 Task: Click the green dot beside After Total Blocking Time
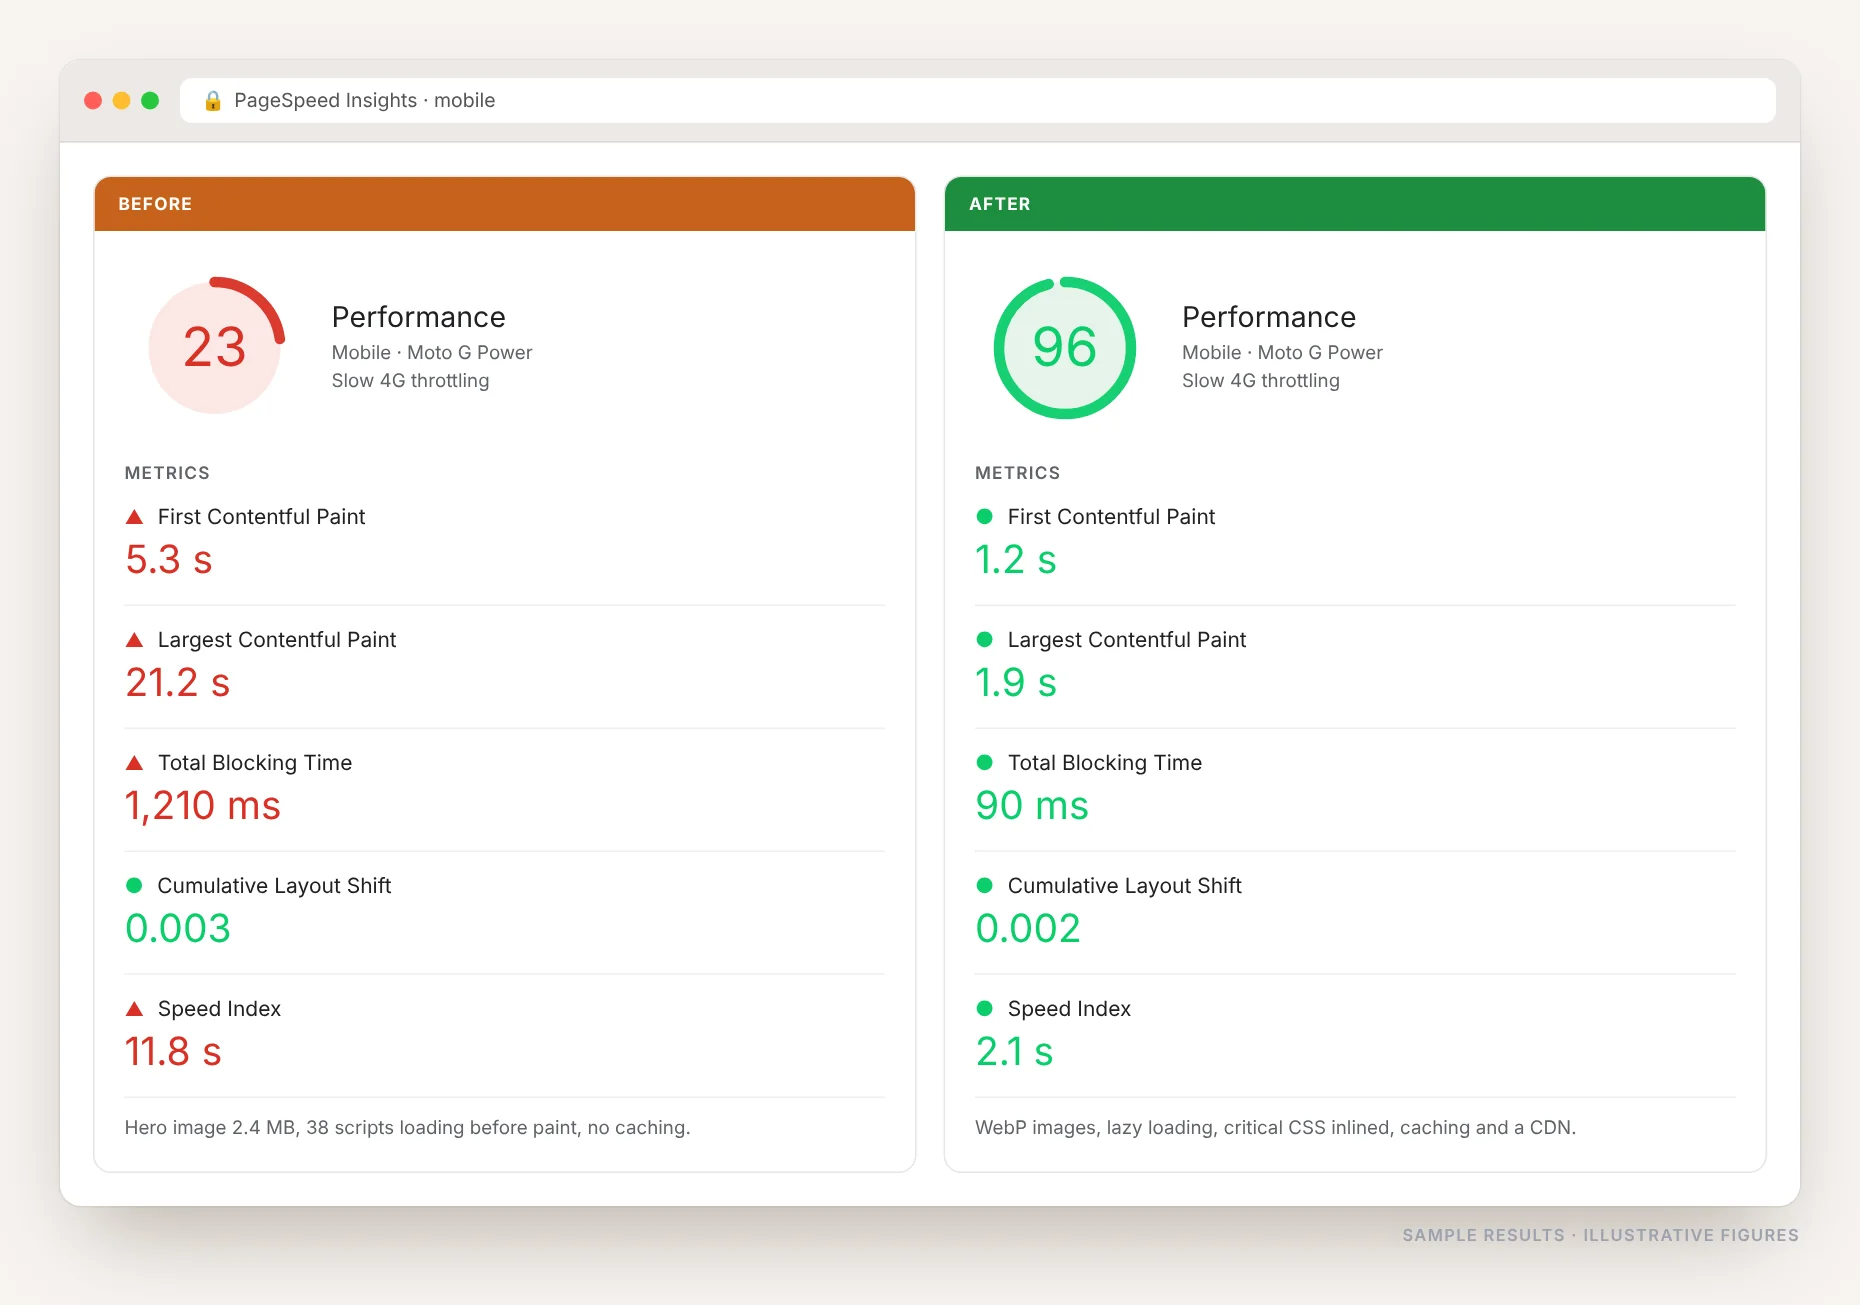pyautogui.click(x=984, y=762)
